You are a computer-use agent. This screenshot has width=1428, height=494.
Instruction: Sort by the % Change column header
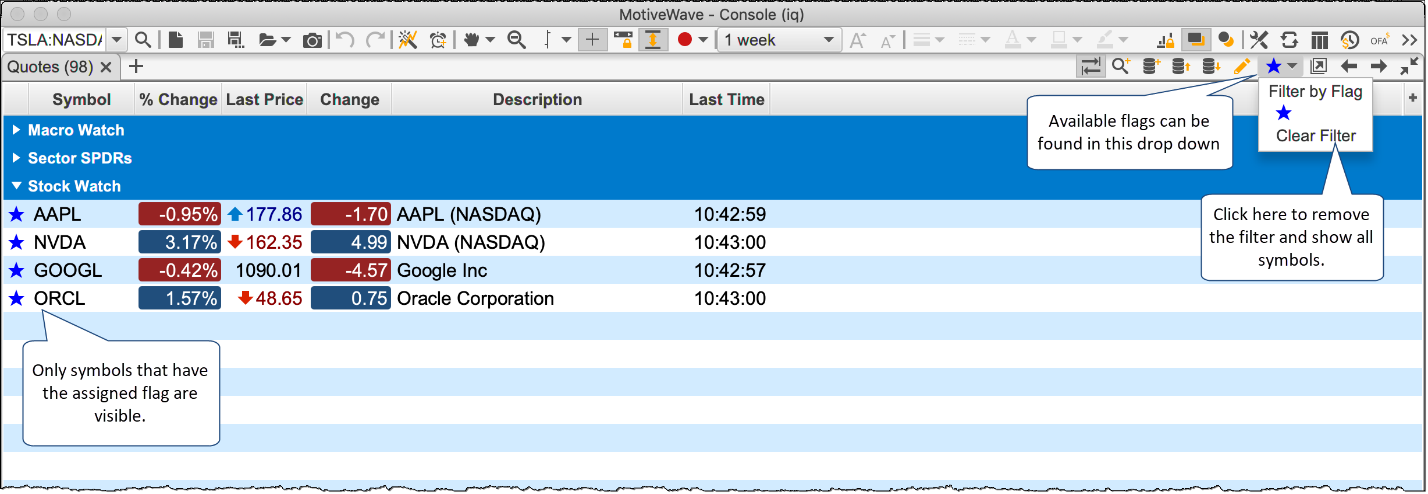pos(178,99)
